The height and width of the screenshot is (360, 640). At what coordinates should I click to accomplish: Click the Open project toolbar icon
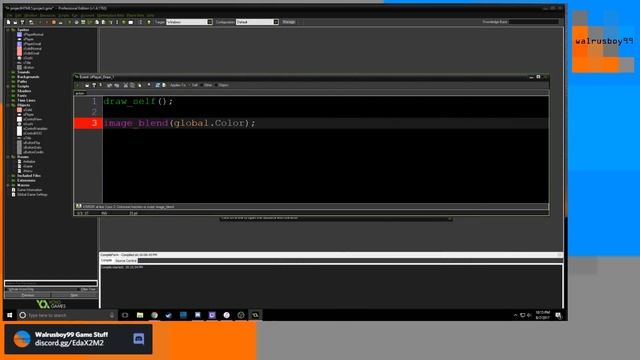[x=15, y=22]
